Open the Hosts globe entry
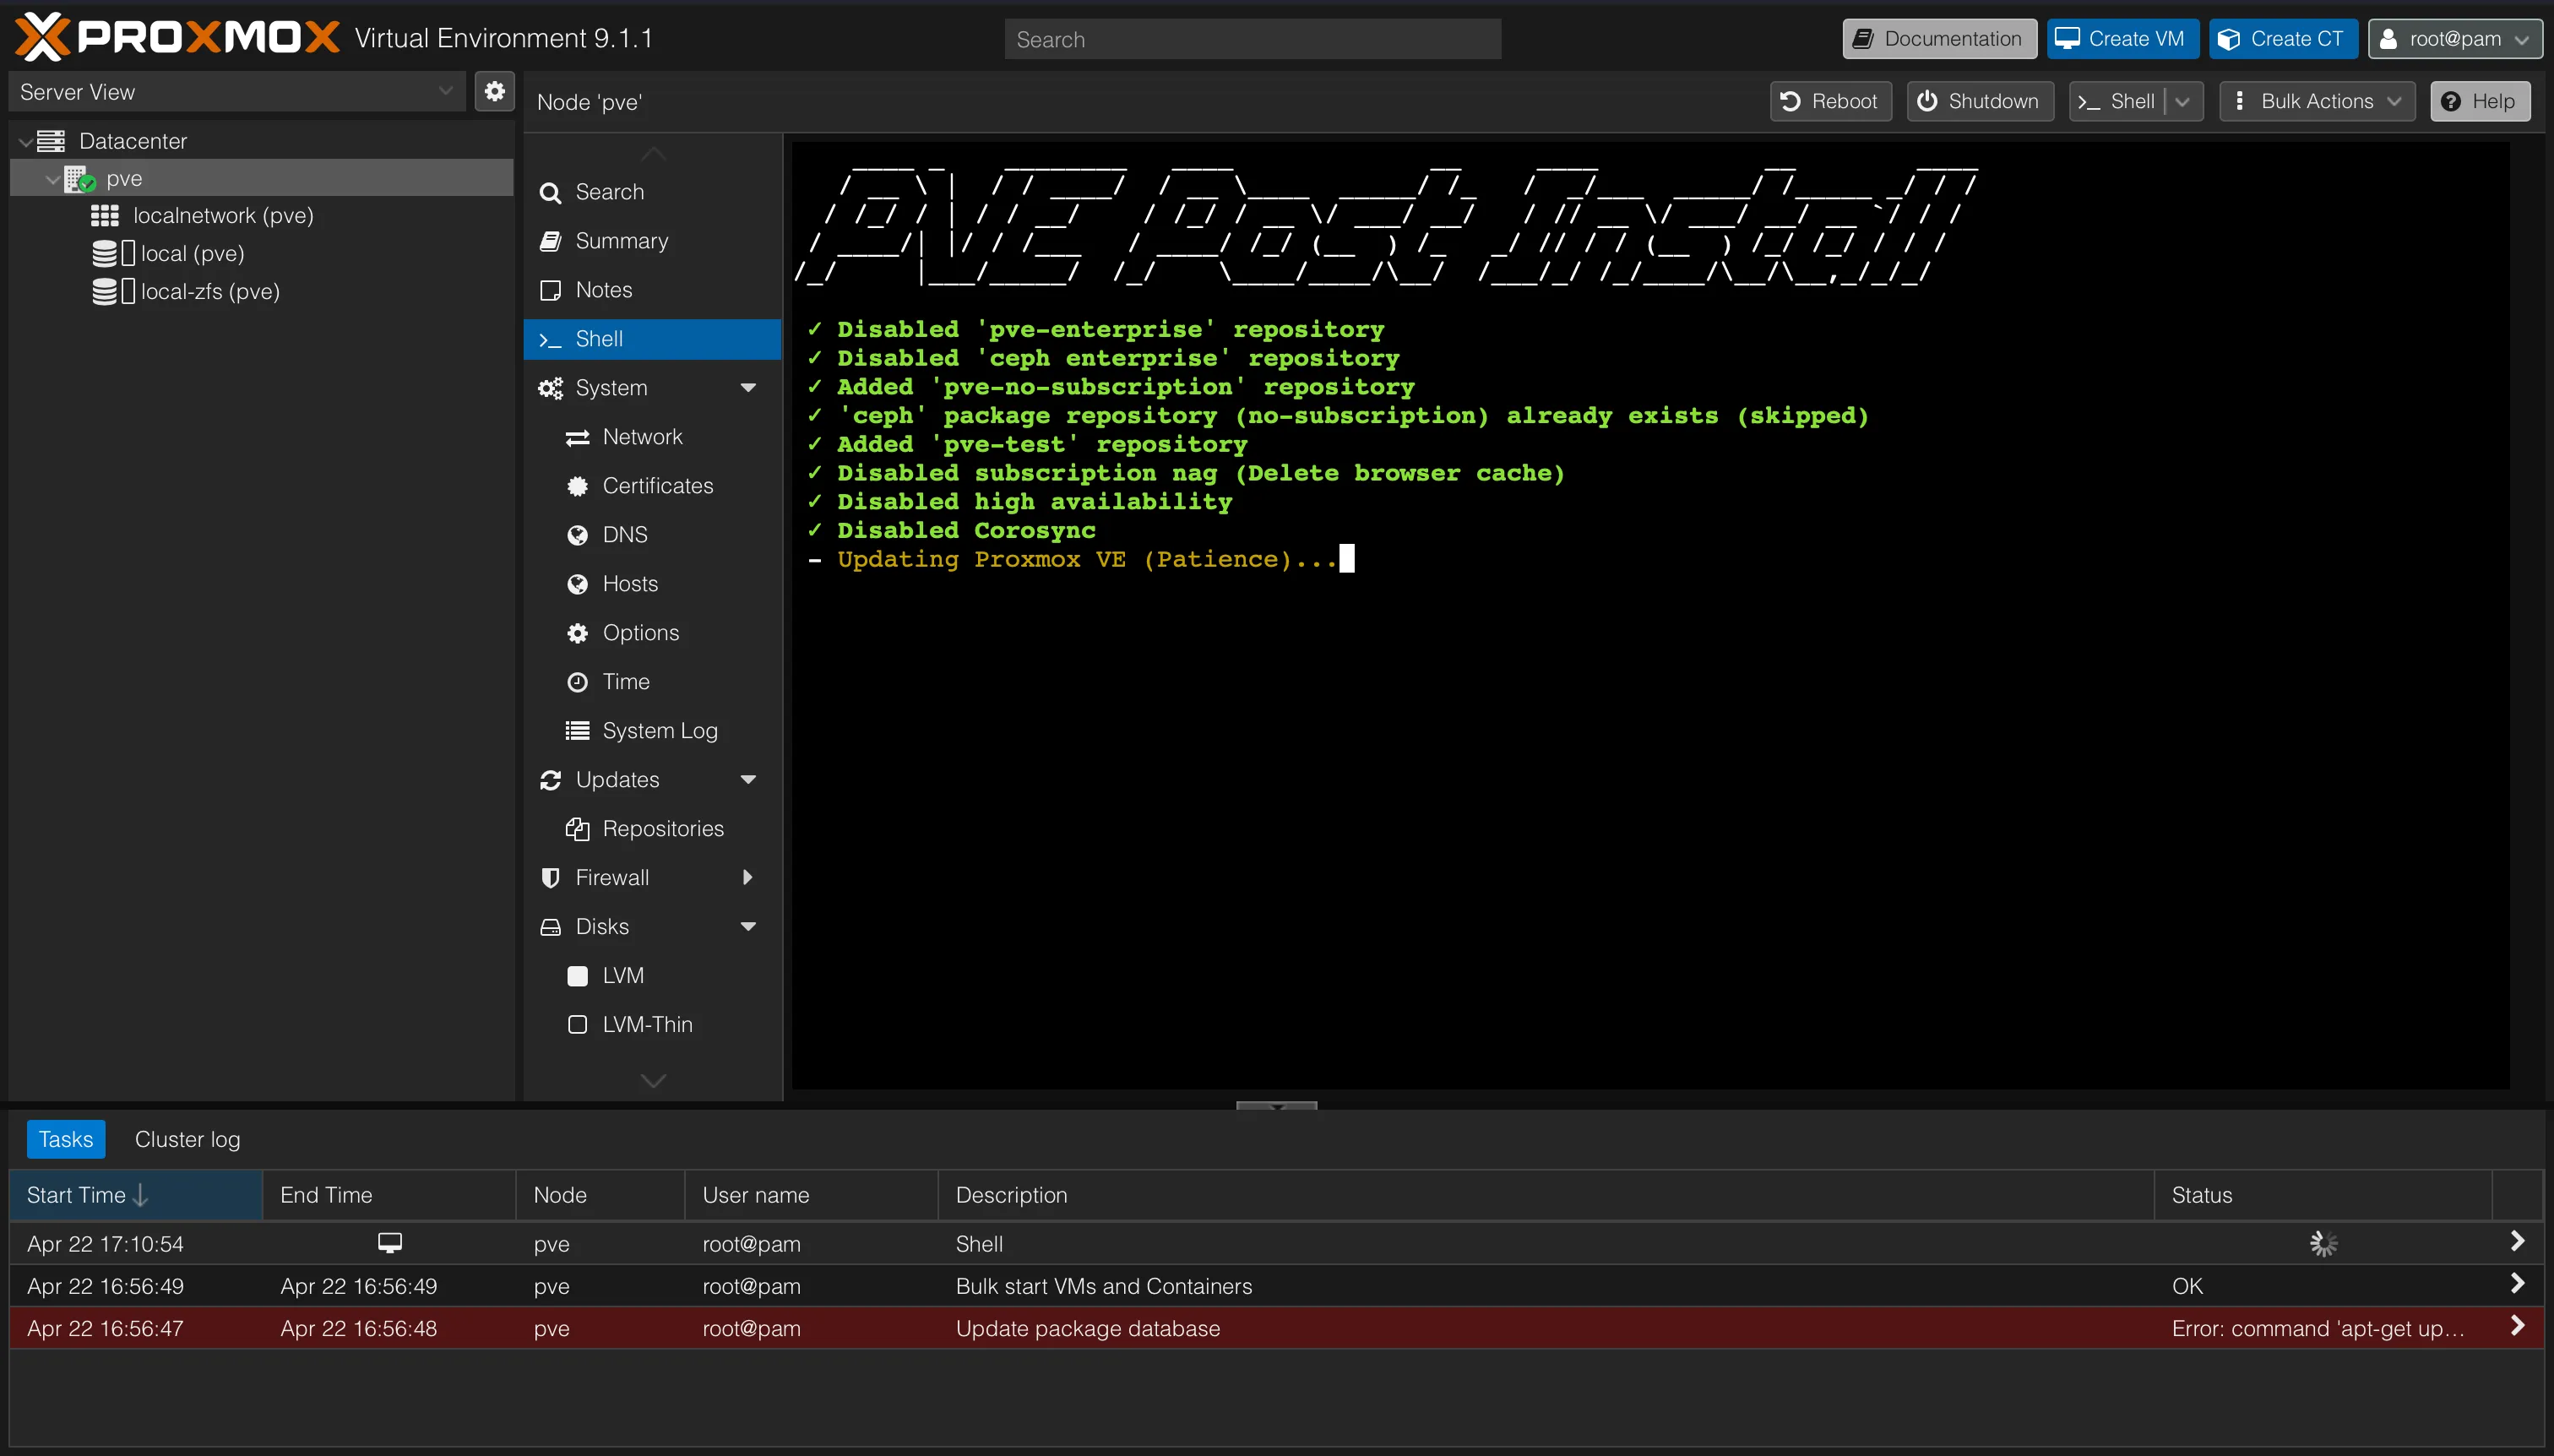 652,584
